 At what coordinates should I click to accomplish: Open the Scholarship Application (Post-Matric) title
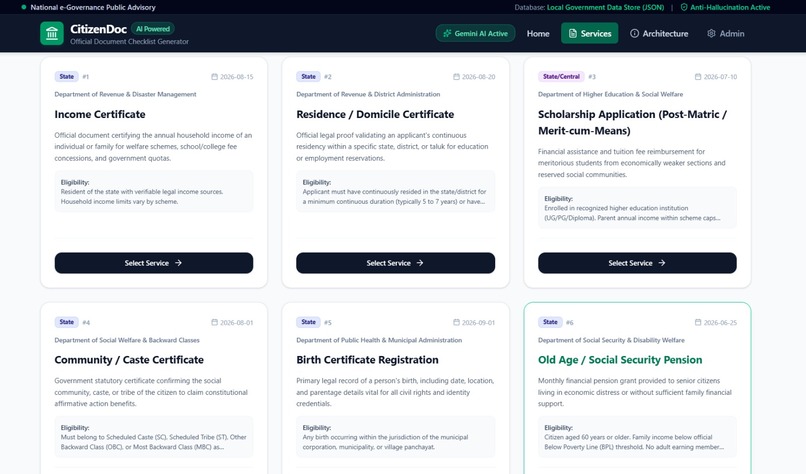[x=632, y=122]
